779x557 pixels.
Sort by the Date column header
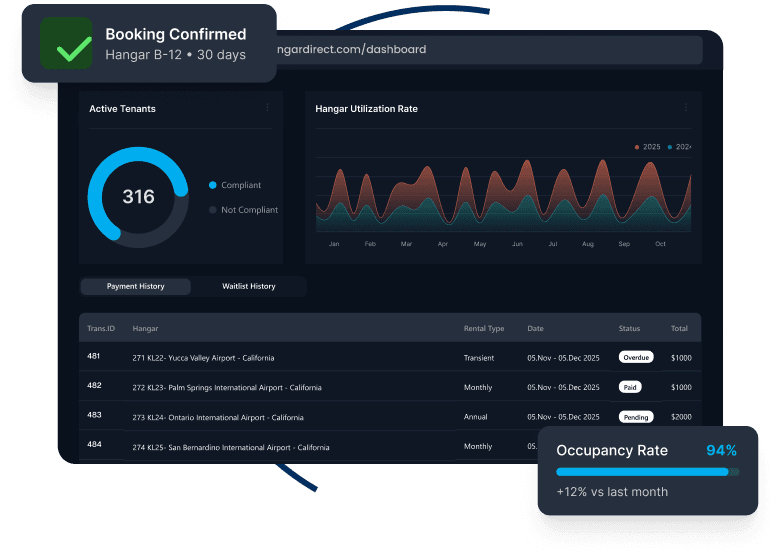[x=536, y=328]
